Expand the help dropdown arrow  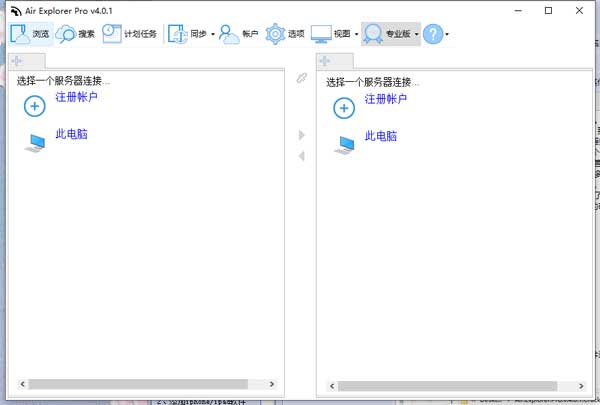pyautogui.click(x=447, y=35)
